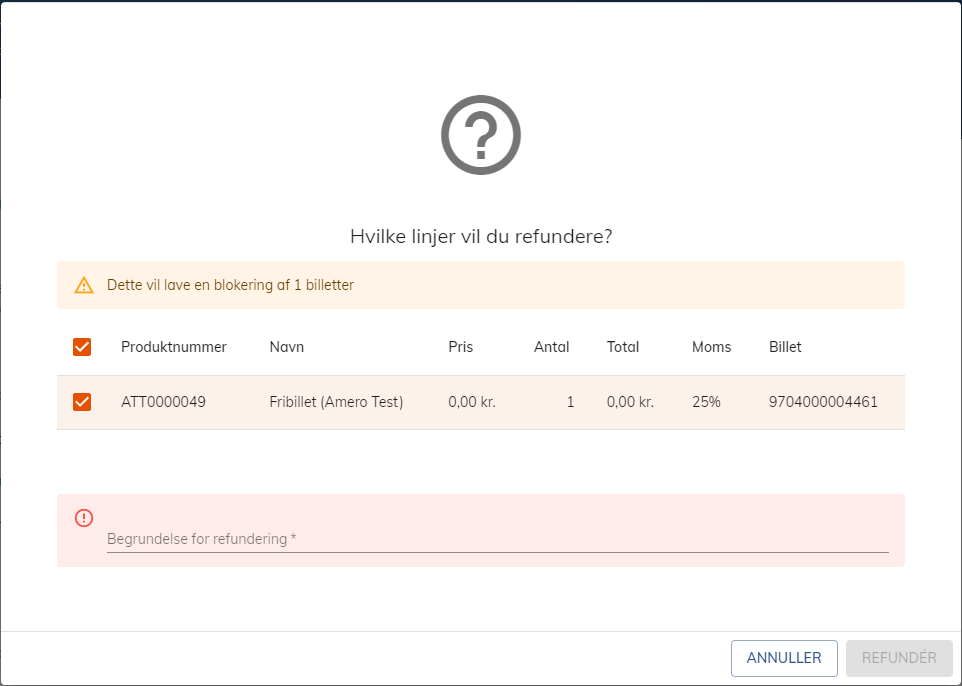The image size is (962, 686).
Task: Click the Moms column header
Action: [712, 347]
